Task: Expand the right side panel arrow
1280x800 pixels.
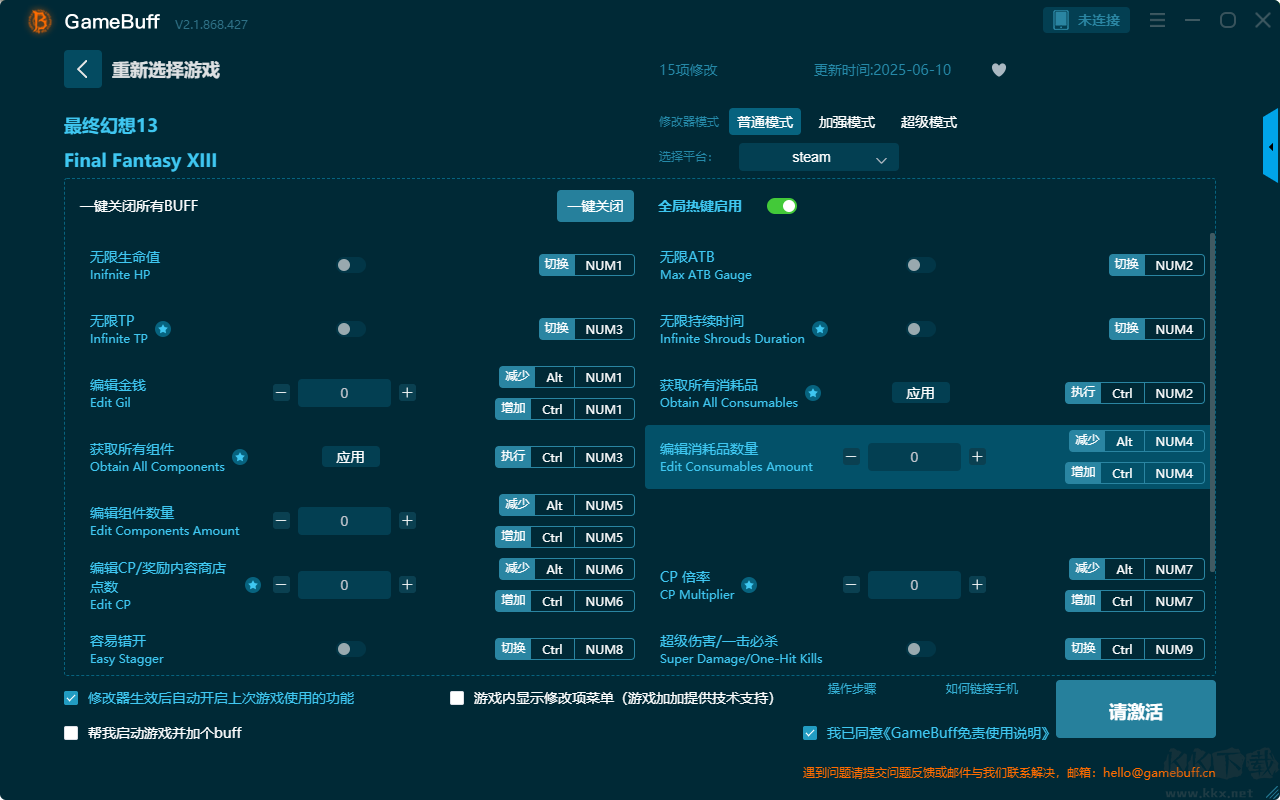Action: (1271, 147)
